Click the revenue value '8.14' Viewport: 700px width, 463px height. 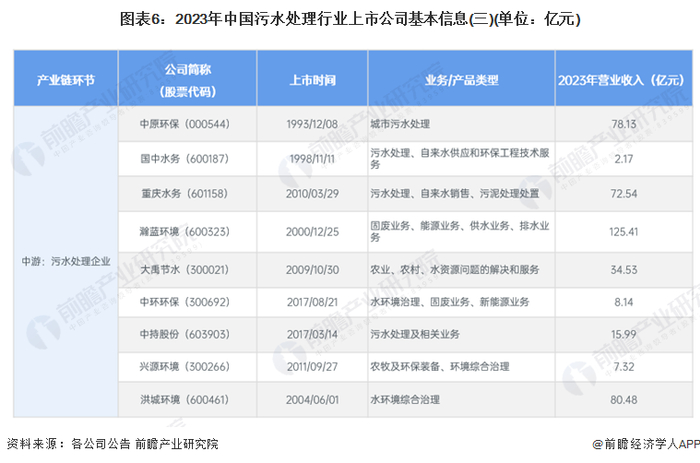(624, 302)
